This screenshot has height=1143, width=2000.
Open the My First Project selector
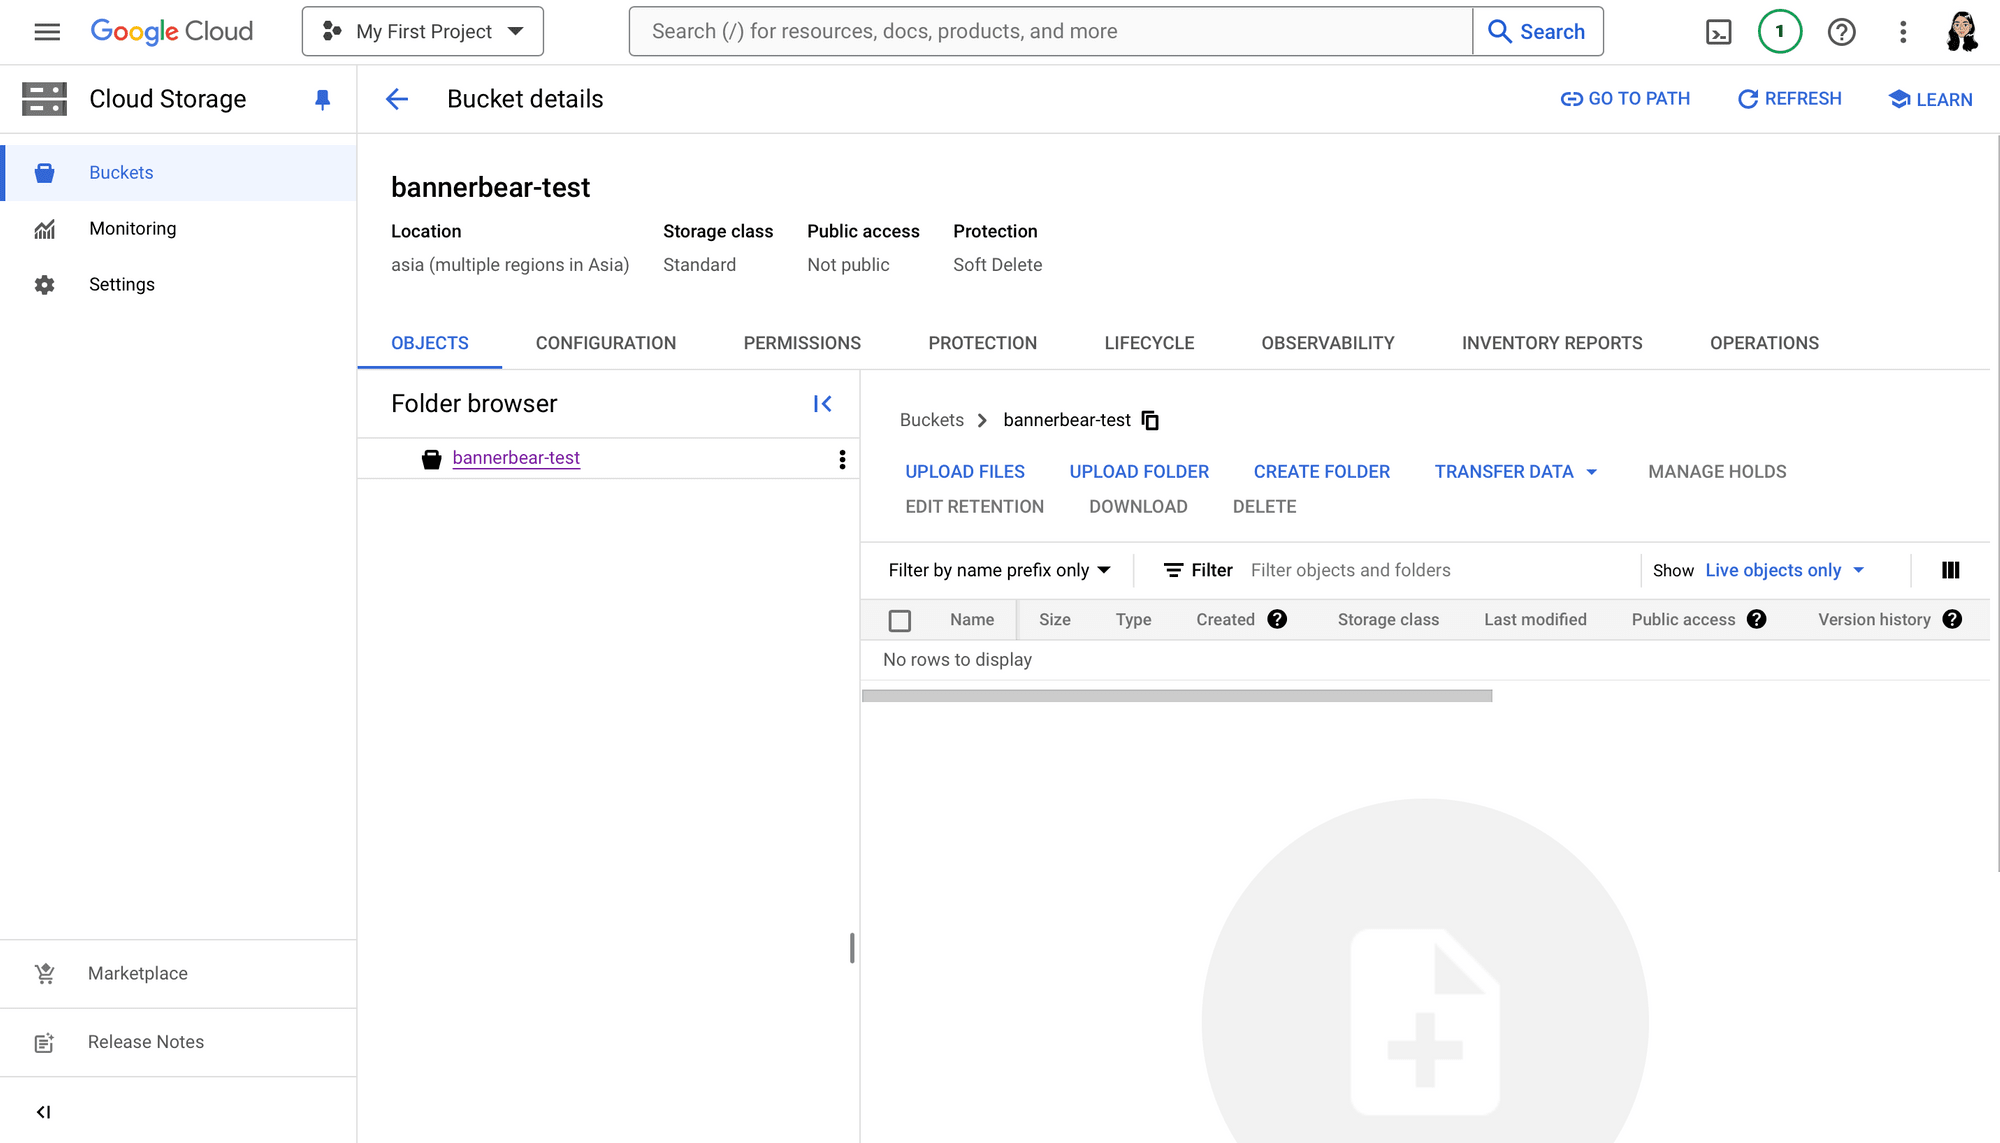(x=422, y=31)
